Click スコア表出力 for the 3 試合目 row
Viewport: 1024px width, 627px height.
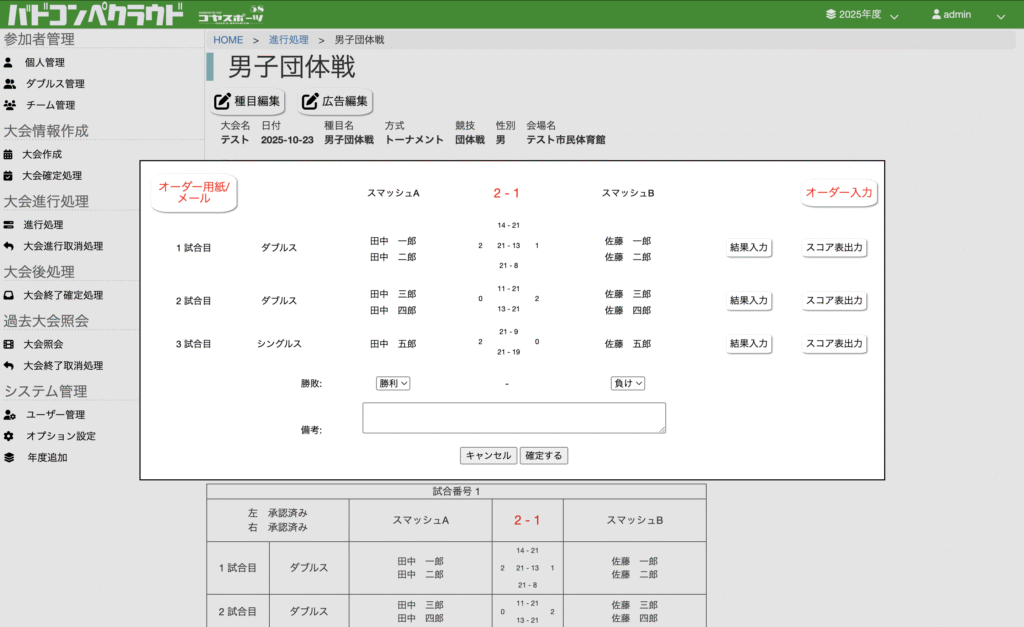coord(834,344)
